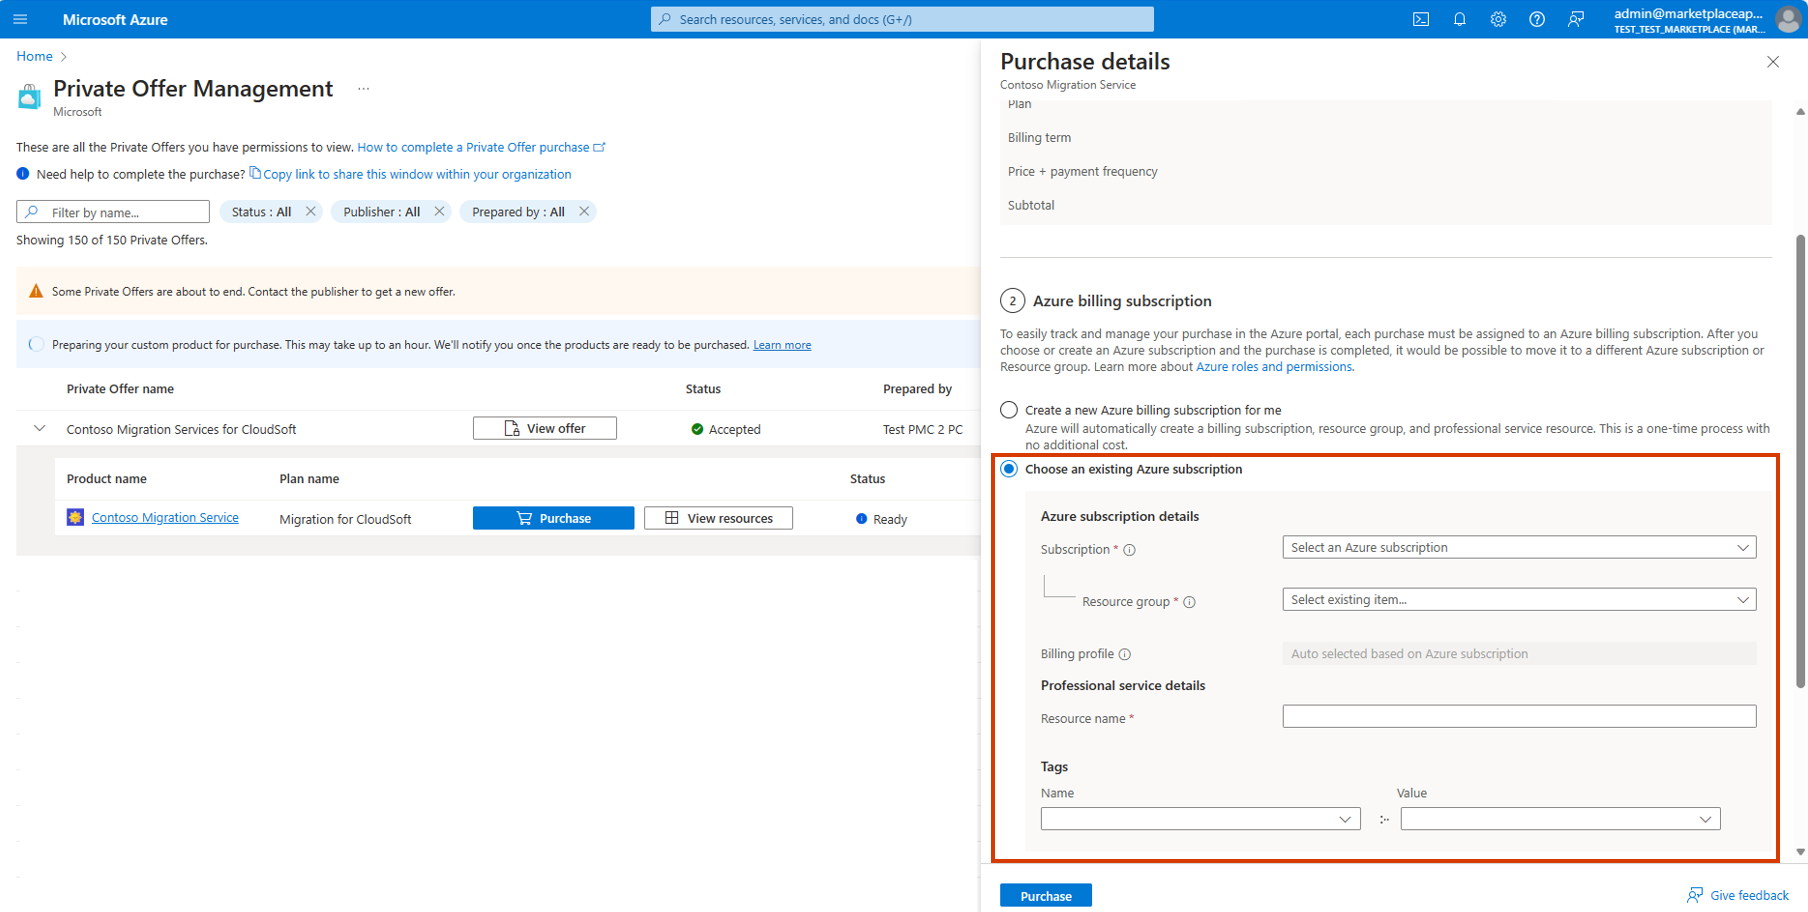Screen dimensions: 1808x912
Task: Select "Create a new Azure billing subscription for me"
Action: coord(1008,409)
